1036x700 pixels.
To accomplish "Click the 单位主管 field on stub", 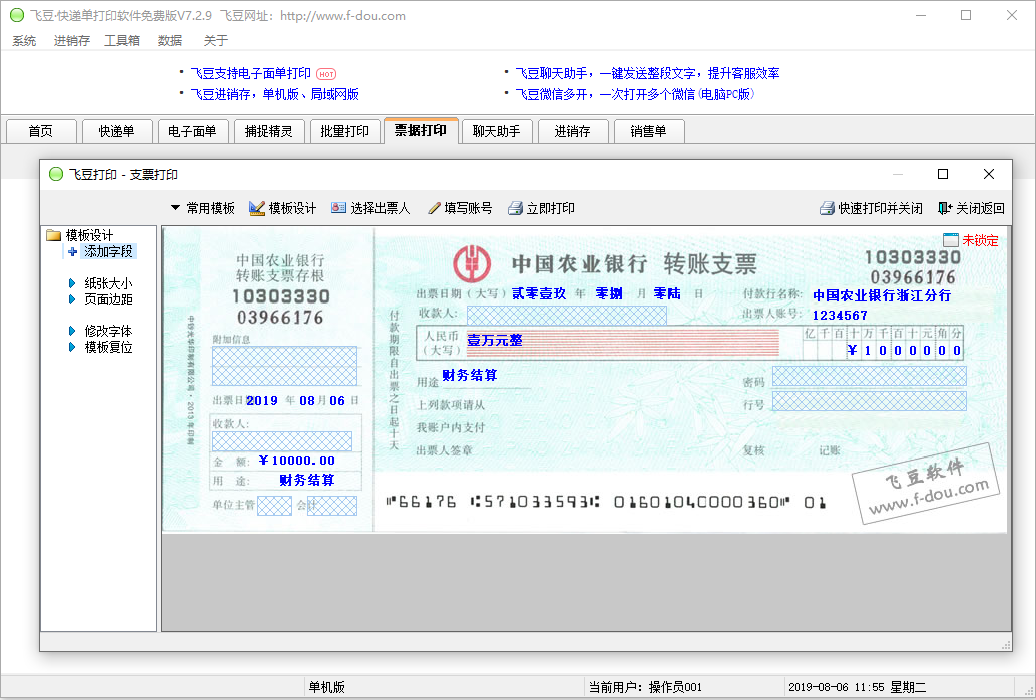I will coord(274,506).
